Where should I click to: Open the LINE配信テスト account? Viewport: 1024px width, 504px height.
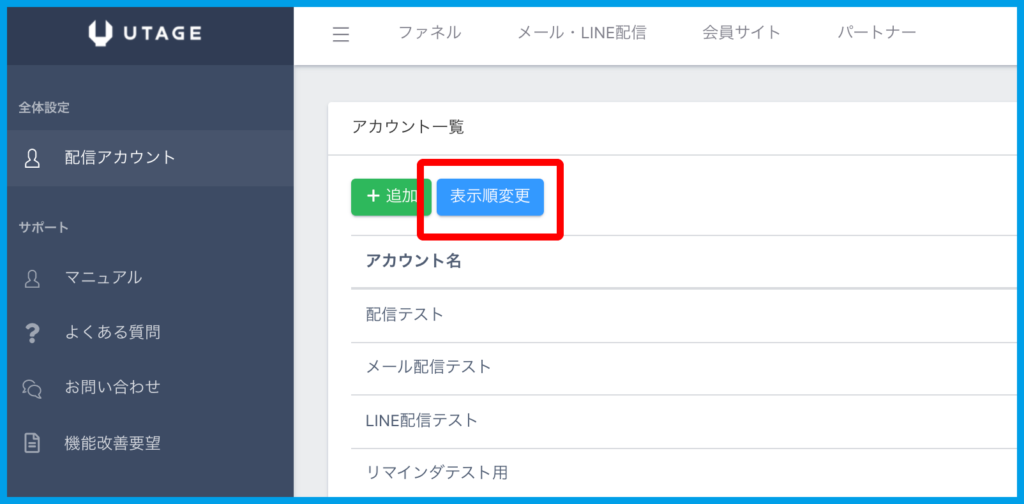[x=421, y=420]
